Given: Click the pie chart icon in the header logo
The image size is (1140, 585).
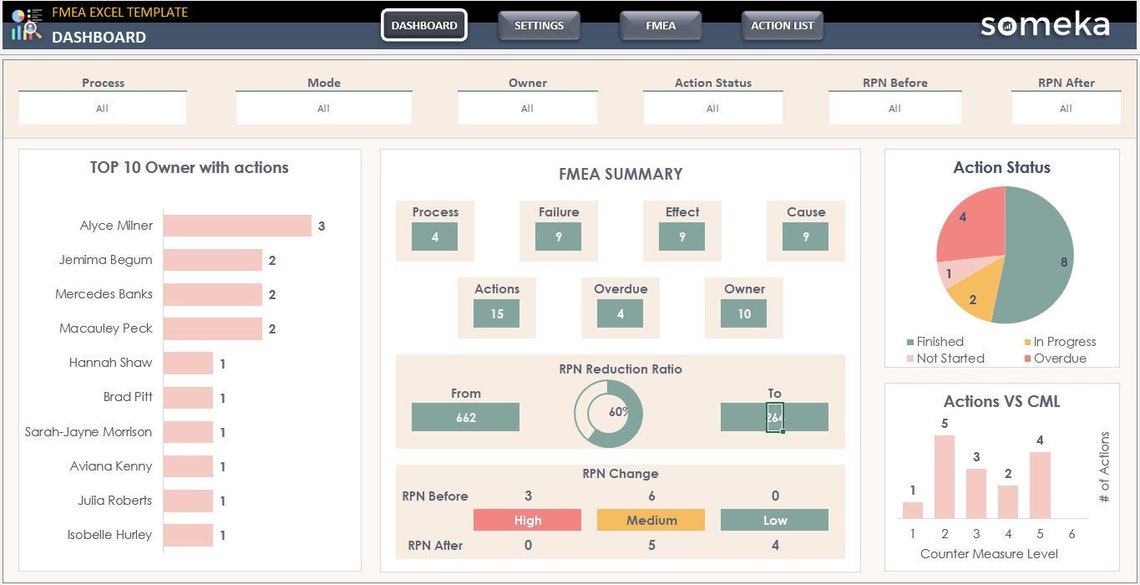Looking at the screenshot, I should [18, 14].
